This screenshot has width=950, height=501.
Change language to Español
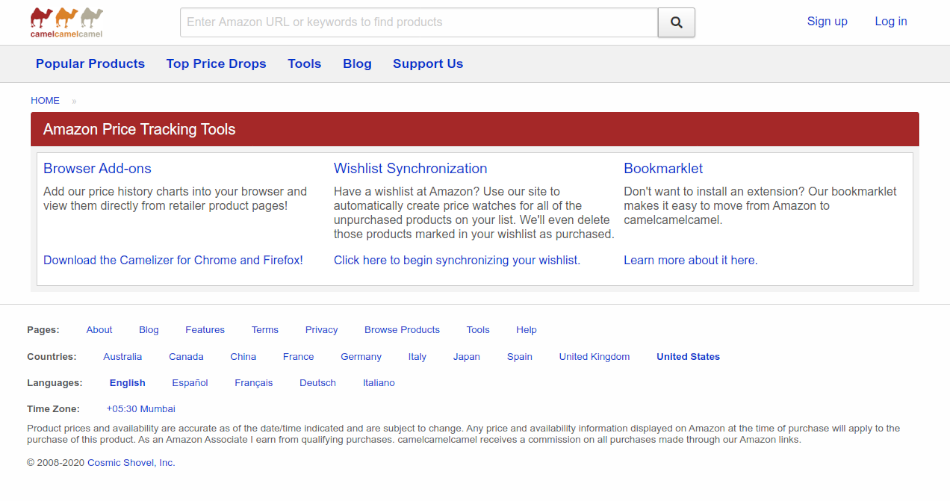point(190,383)
